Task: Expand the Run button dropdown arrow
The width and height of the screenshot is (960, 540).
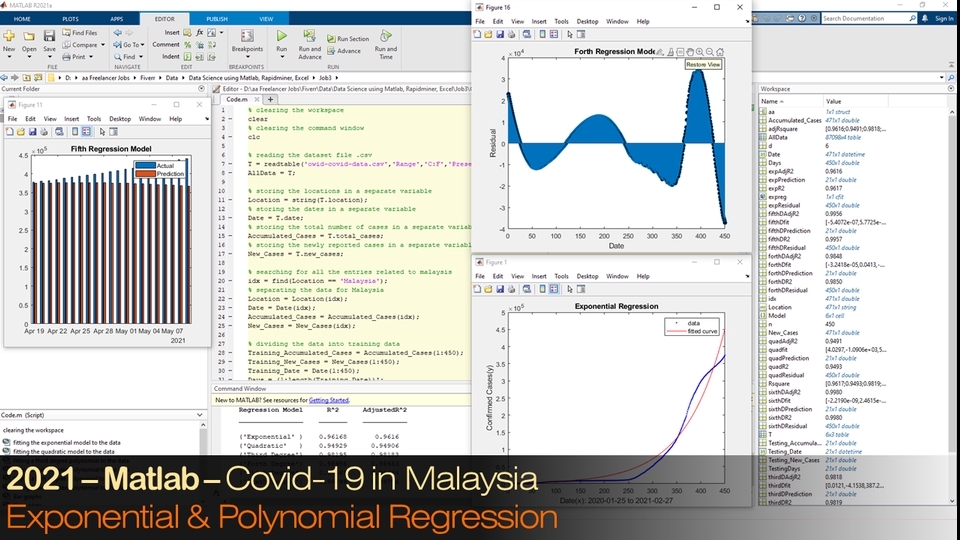Action: [x=282, y=57]
